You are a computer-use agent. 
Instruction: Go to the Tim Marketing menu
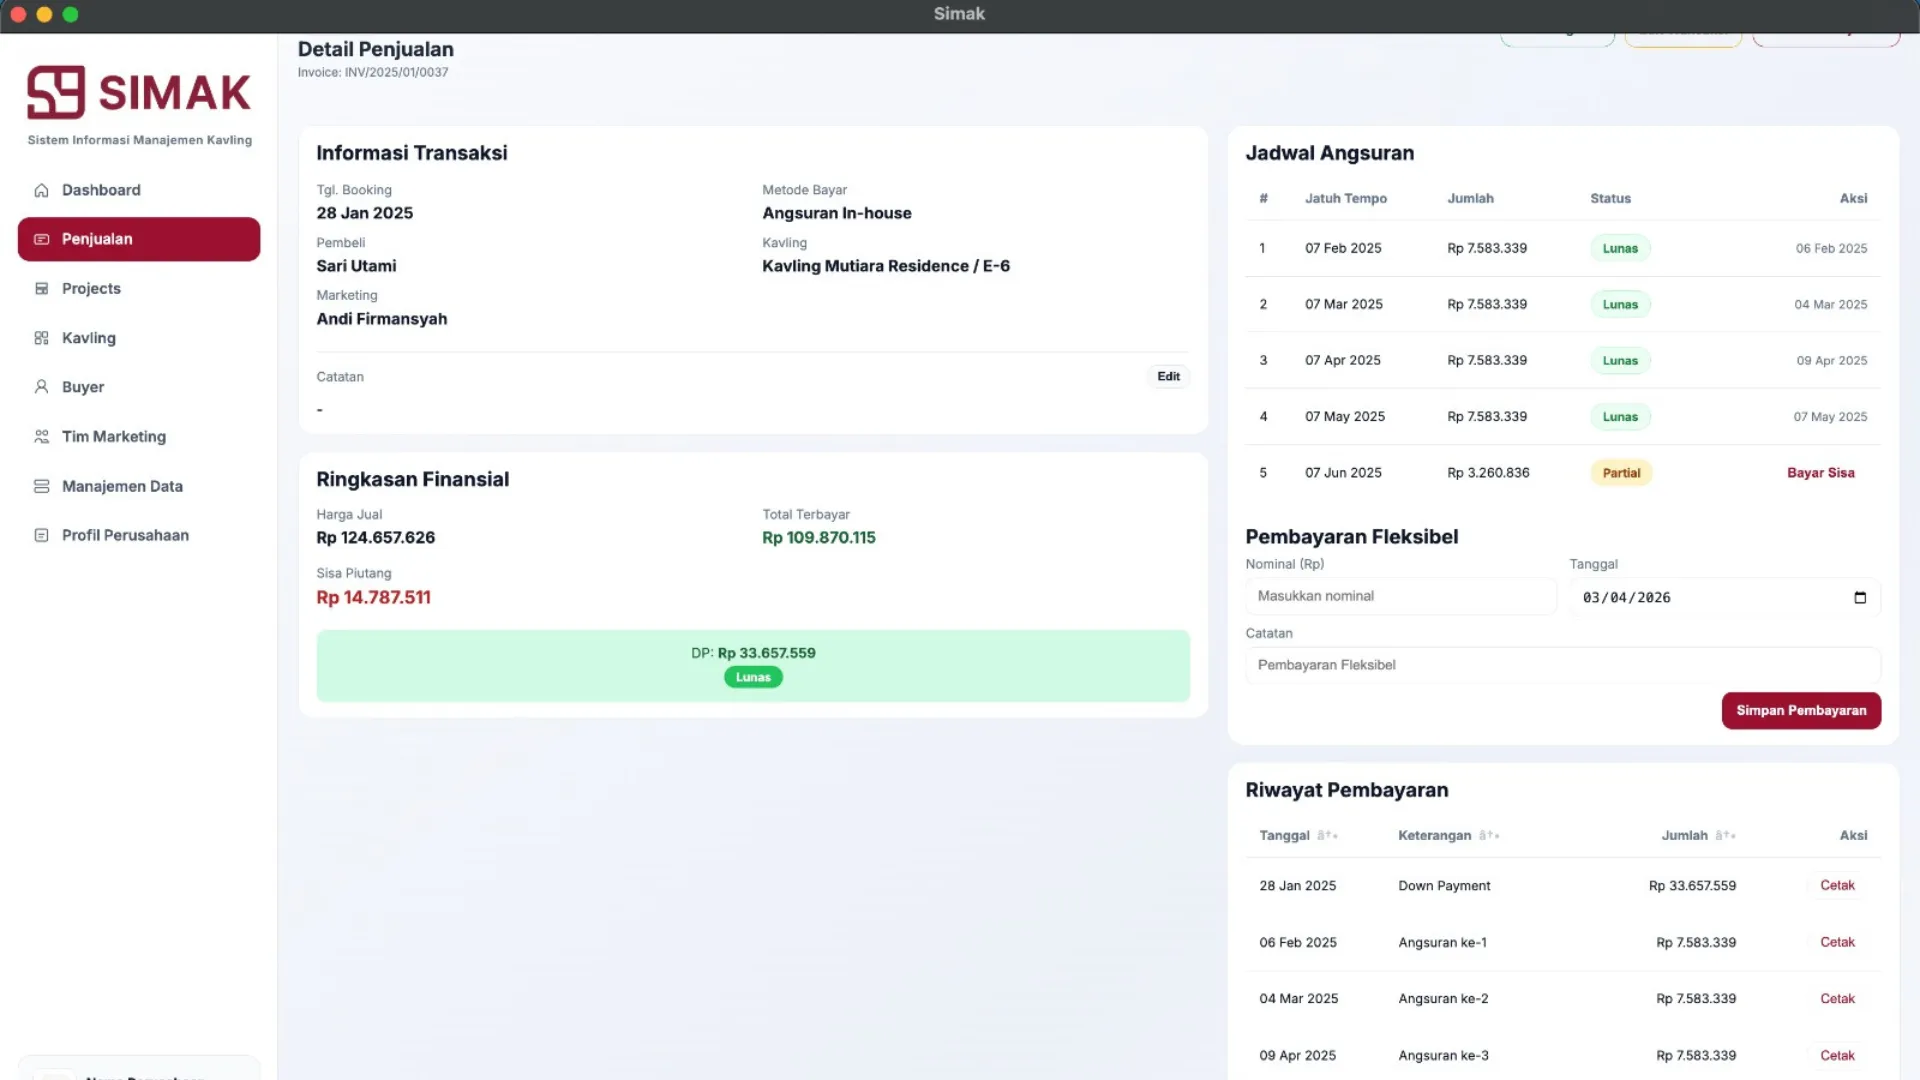click(x=114, y=437)
